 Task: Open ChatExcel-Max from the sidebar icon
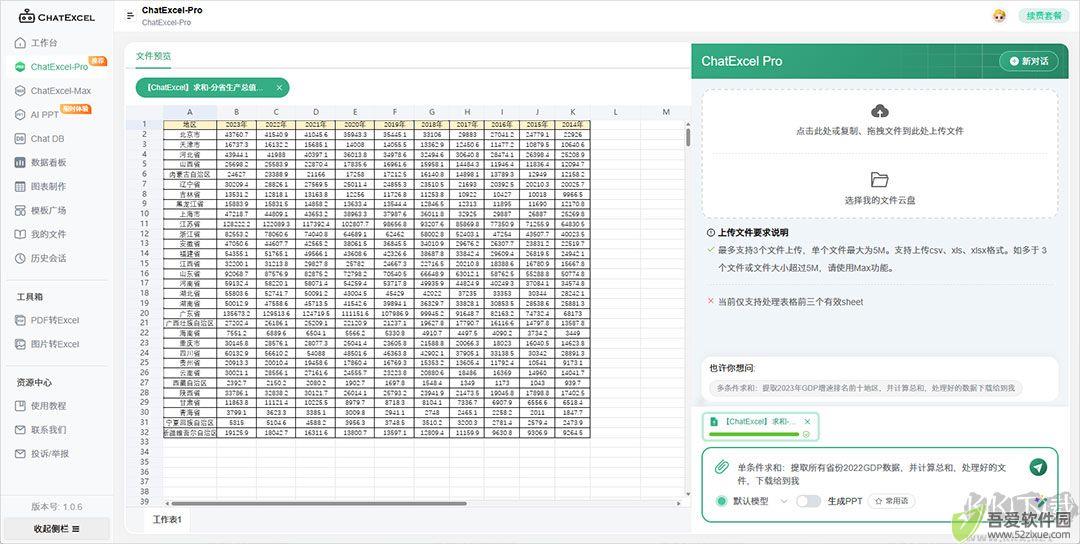[x=20, y=91]
